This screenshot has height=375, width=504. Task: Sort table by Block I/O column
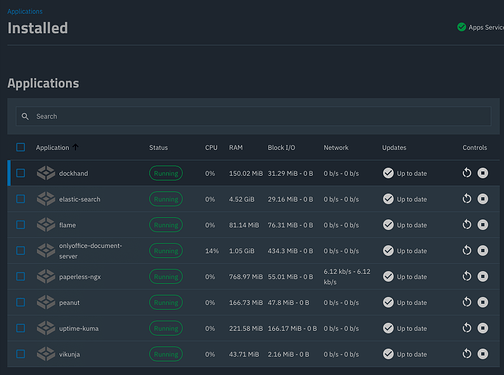281,147
